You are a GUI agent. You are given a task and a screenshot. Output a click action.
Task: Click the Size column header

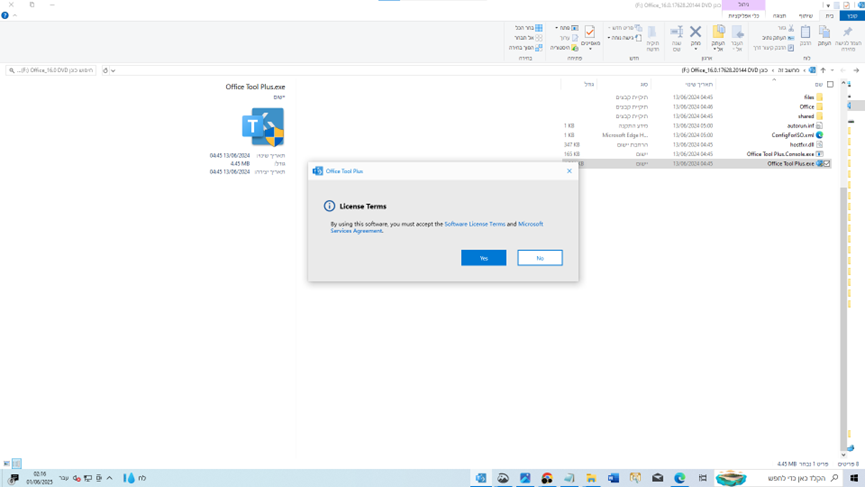(x=589, y=84)
